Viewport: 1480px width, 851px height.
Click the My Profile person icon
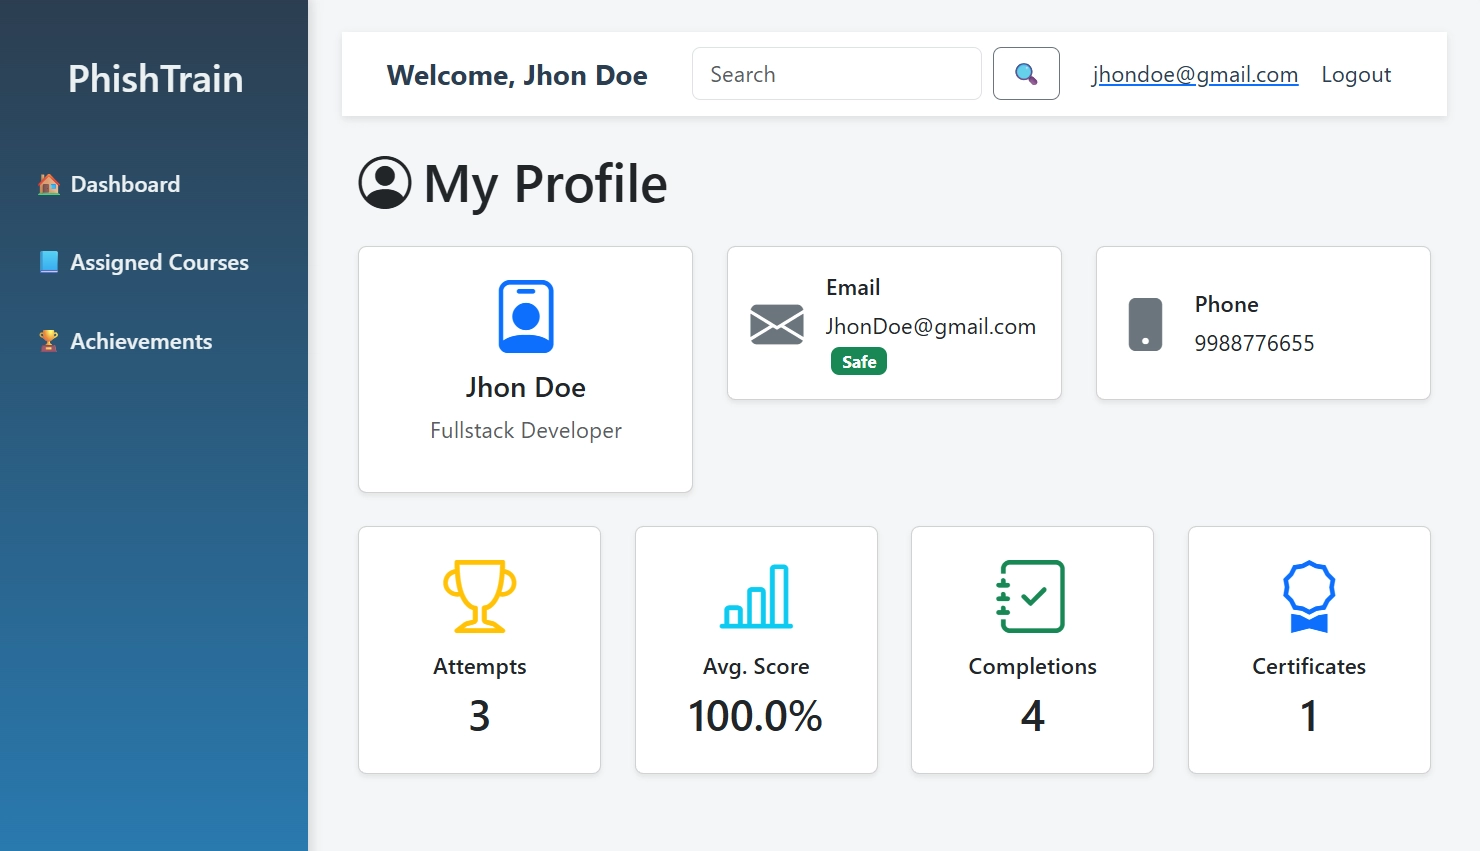385,183
